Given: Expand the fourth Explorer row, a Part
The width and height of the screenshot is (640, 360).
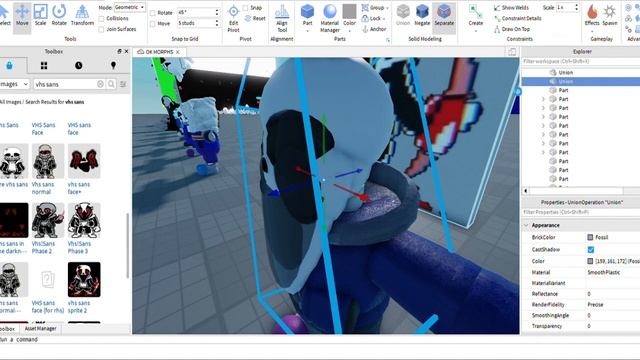Looking at the screenshot, I should click(543, 99).
